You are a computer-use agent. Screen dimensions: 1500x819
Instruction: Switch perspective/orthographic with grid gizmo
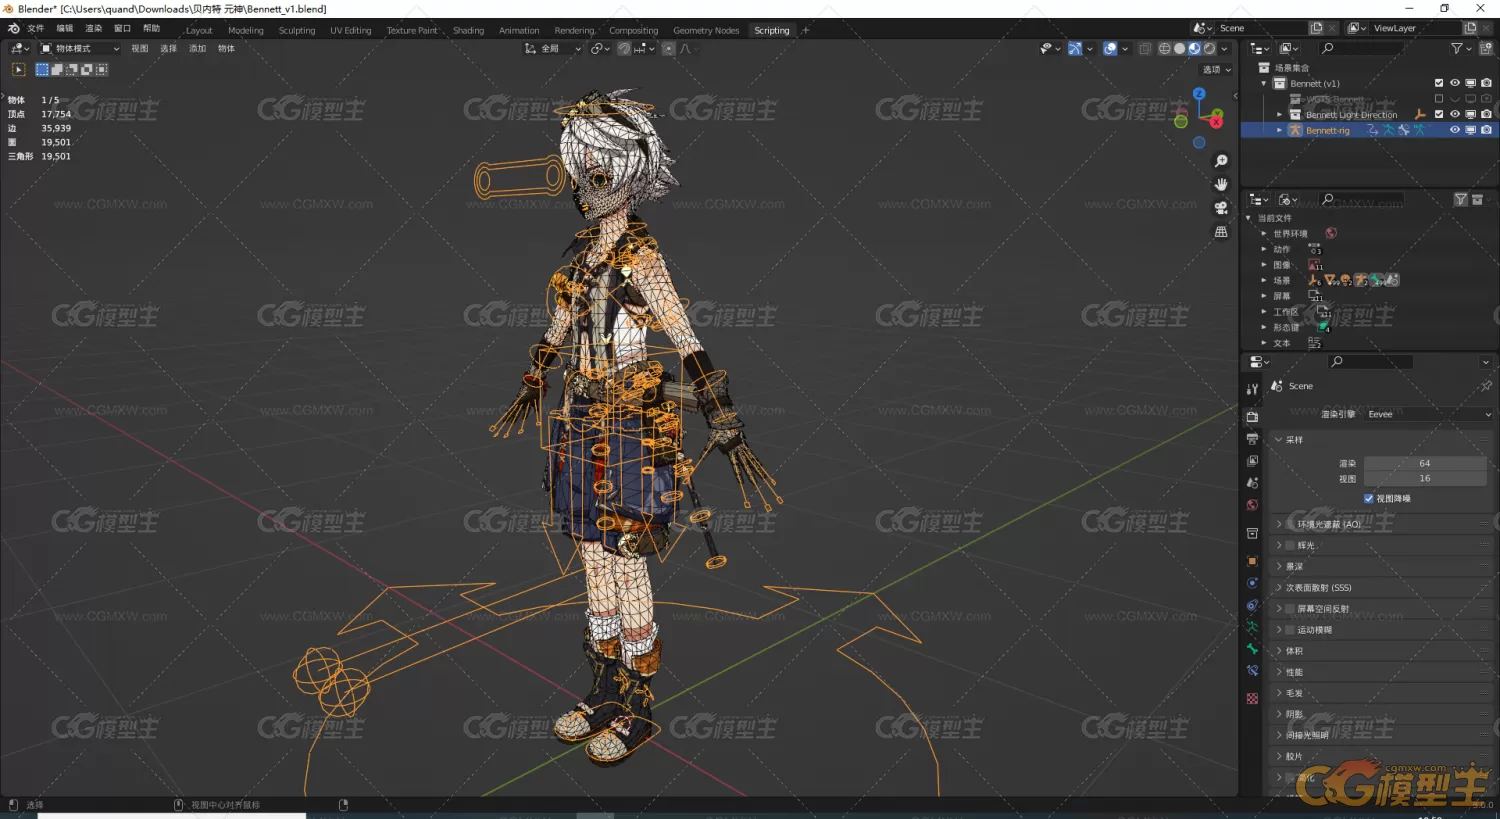[x=1221, y=231]
